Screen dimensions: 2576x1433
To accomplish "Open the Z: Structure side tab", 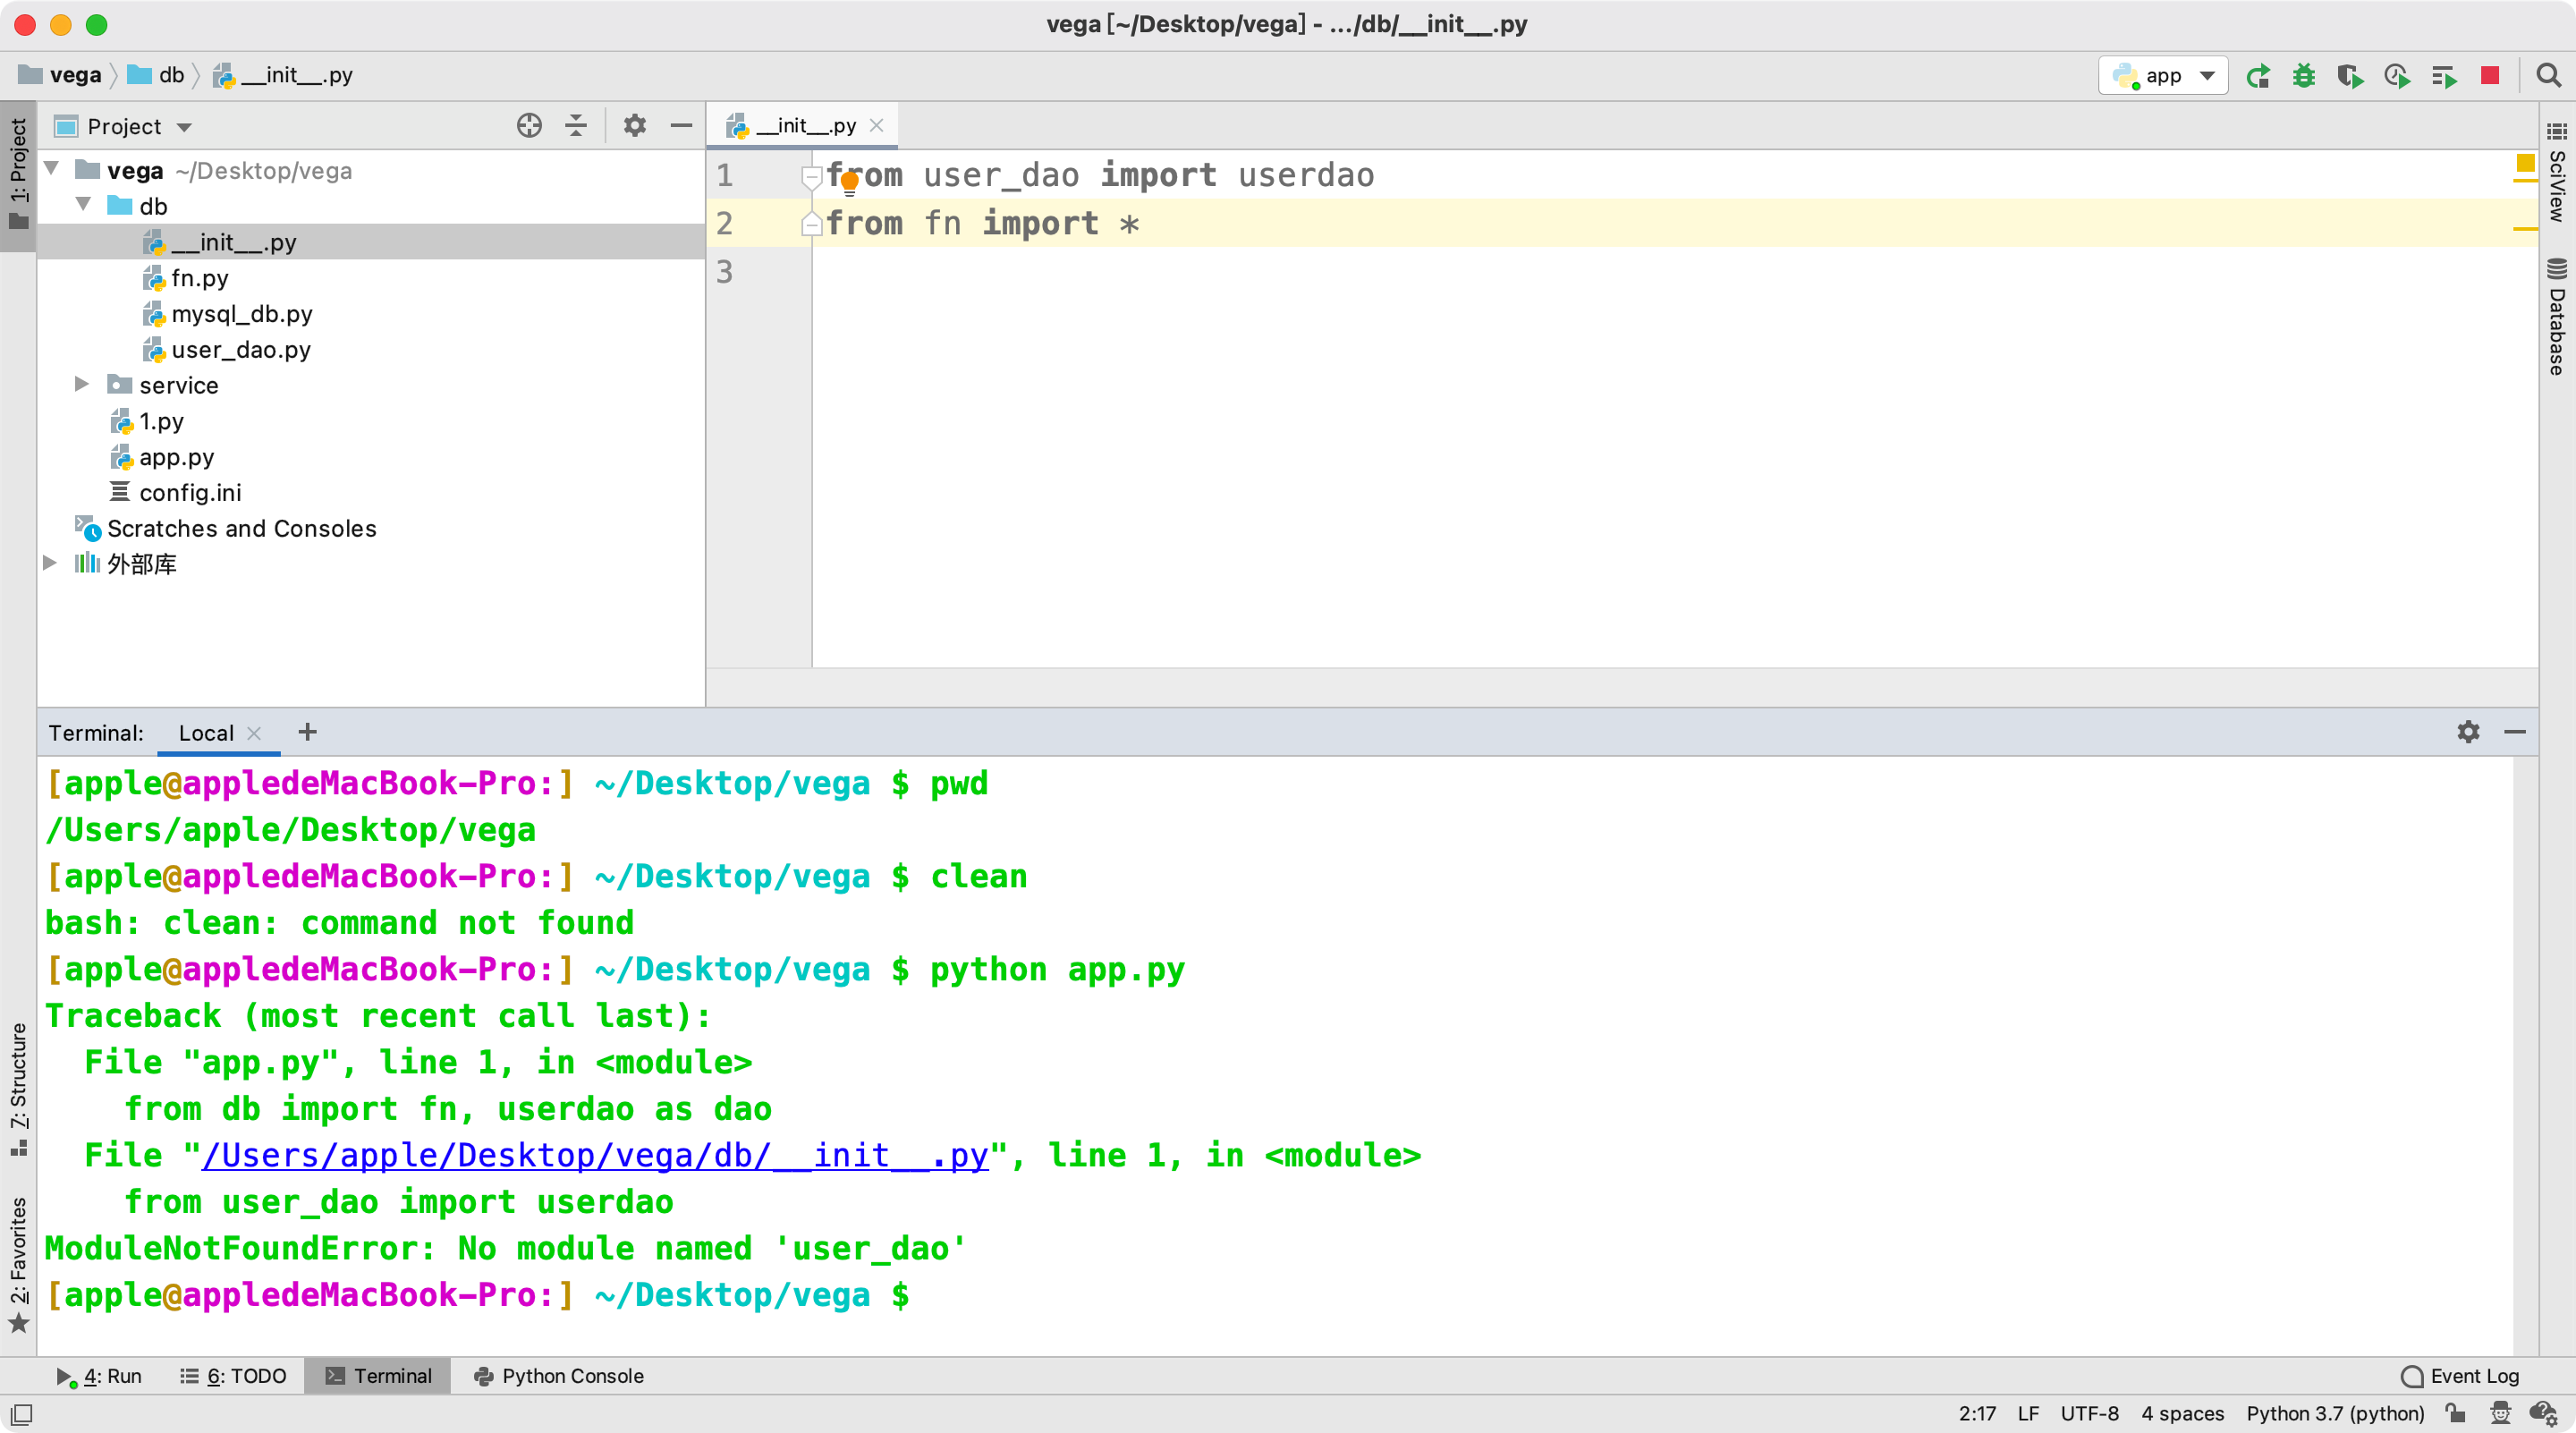I will (x=18, y=1090).
